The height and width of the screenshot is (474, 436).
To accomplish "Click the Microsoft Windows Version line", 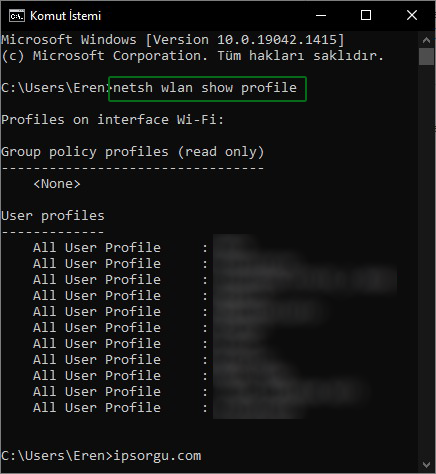I will pyautogui.click(x=173, y=40).
